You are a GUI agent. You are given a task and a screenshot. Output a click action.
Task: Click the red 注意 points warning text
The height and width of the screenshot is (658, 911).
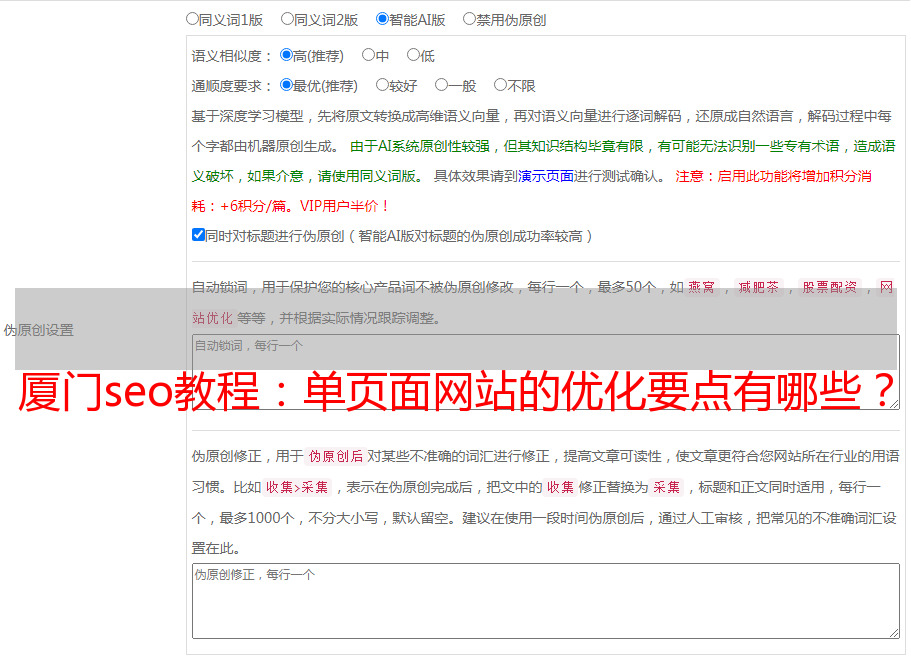pos(532,191)
